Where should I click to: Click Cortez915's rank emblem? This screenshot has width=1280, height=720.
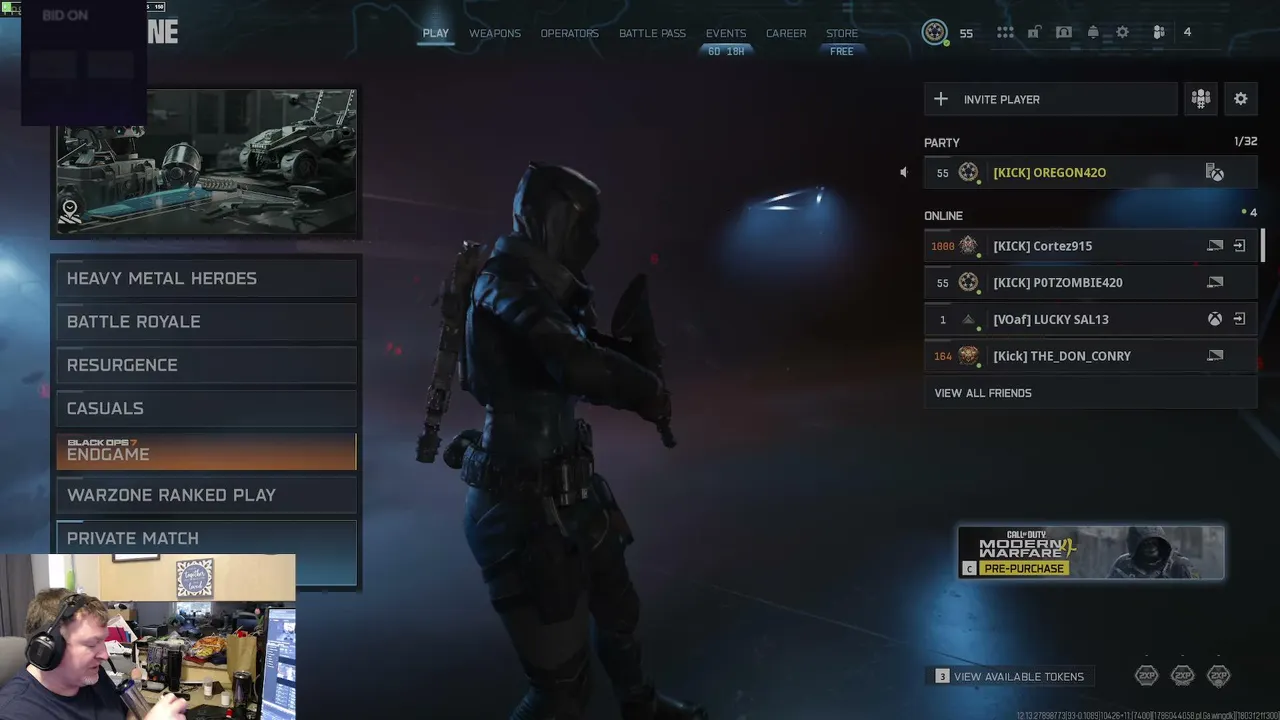pos(968,245)
